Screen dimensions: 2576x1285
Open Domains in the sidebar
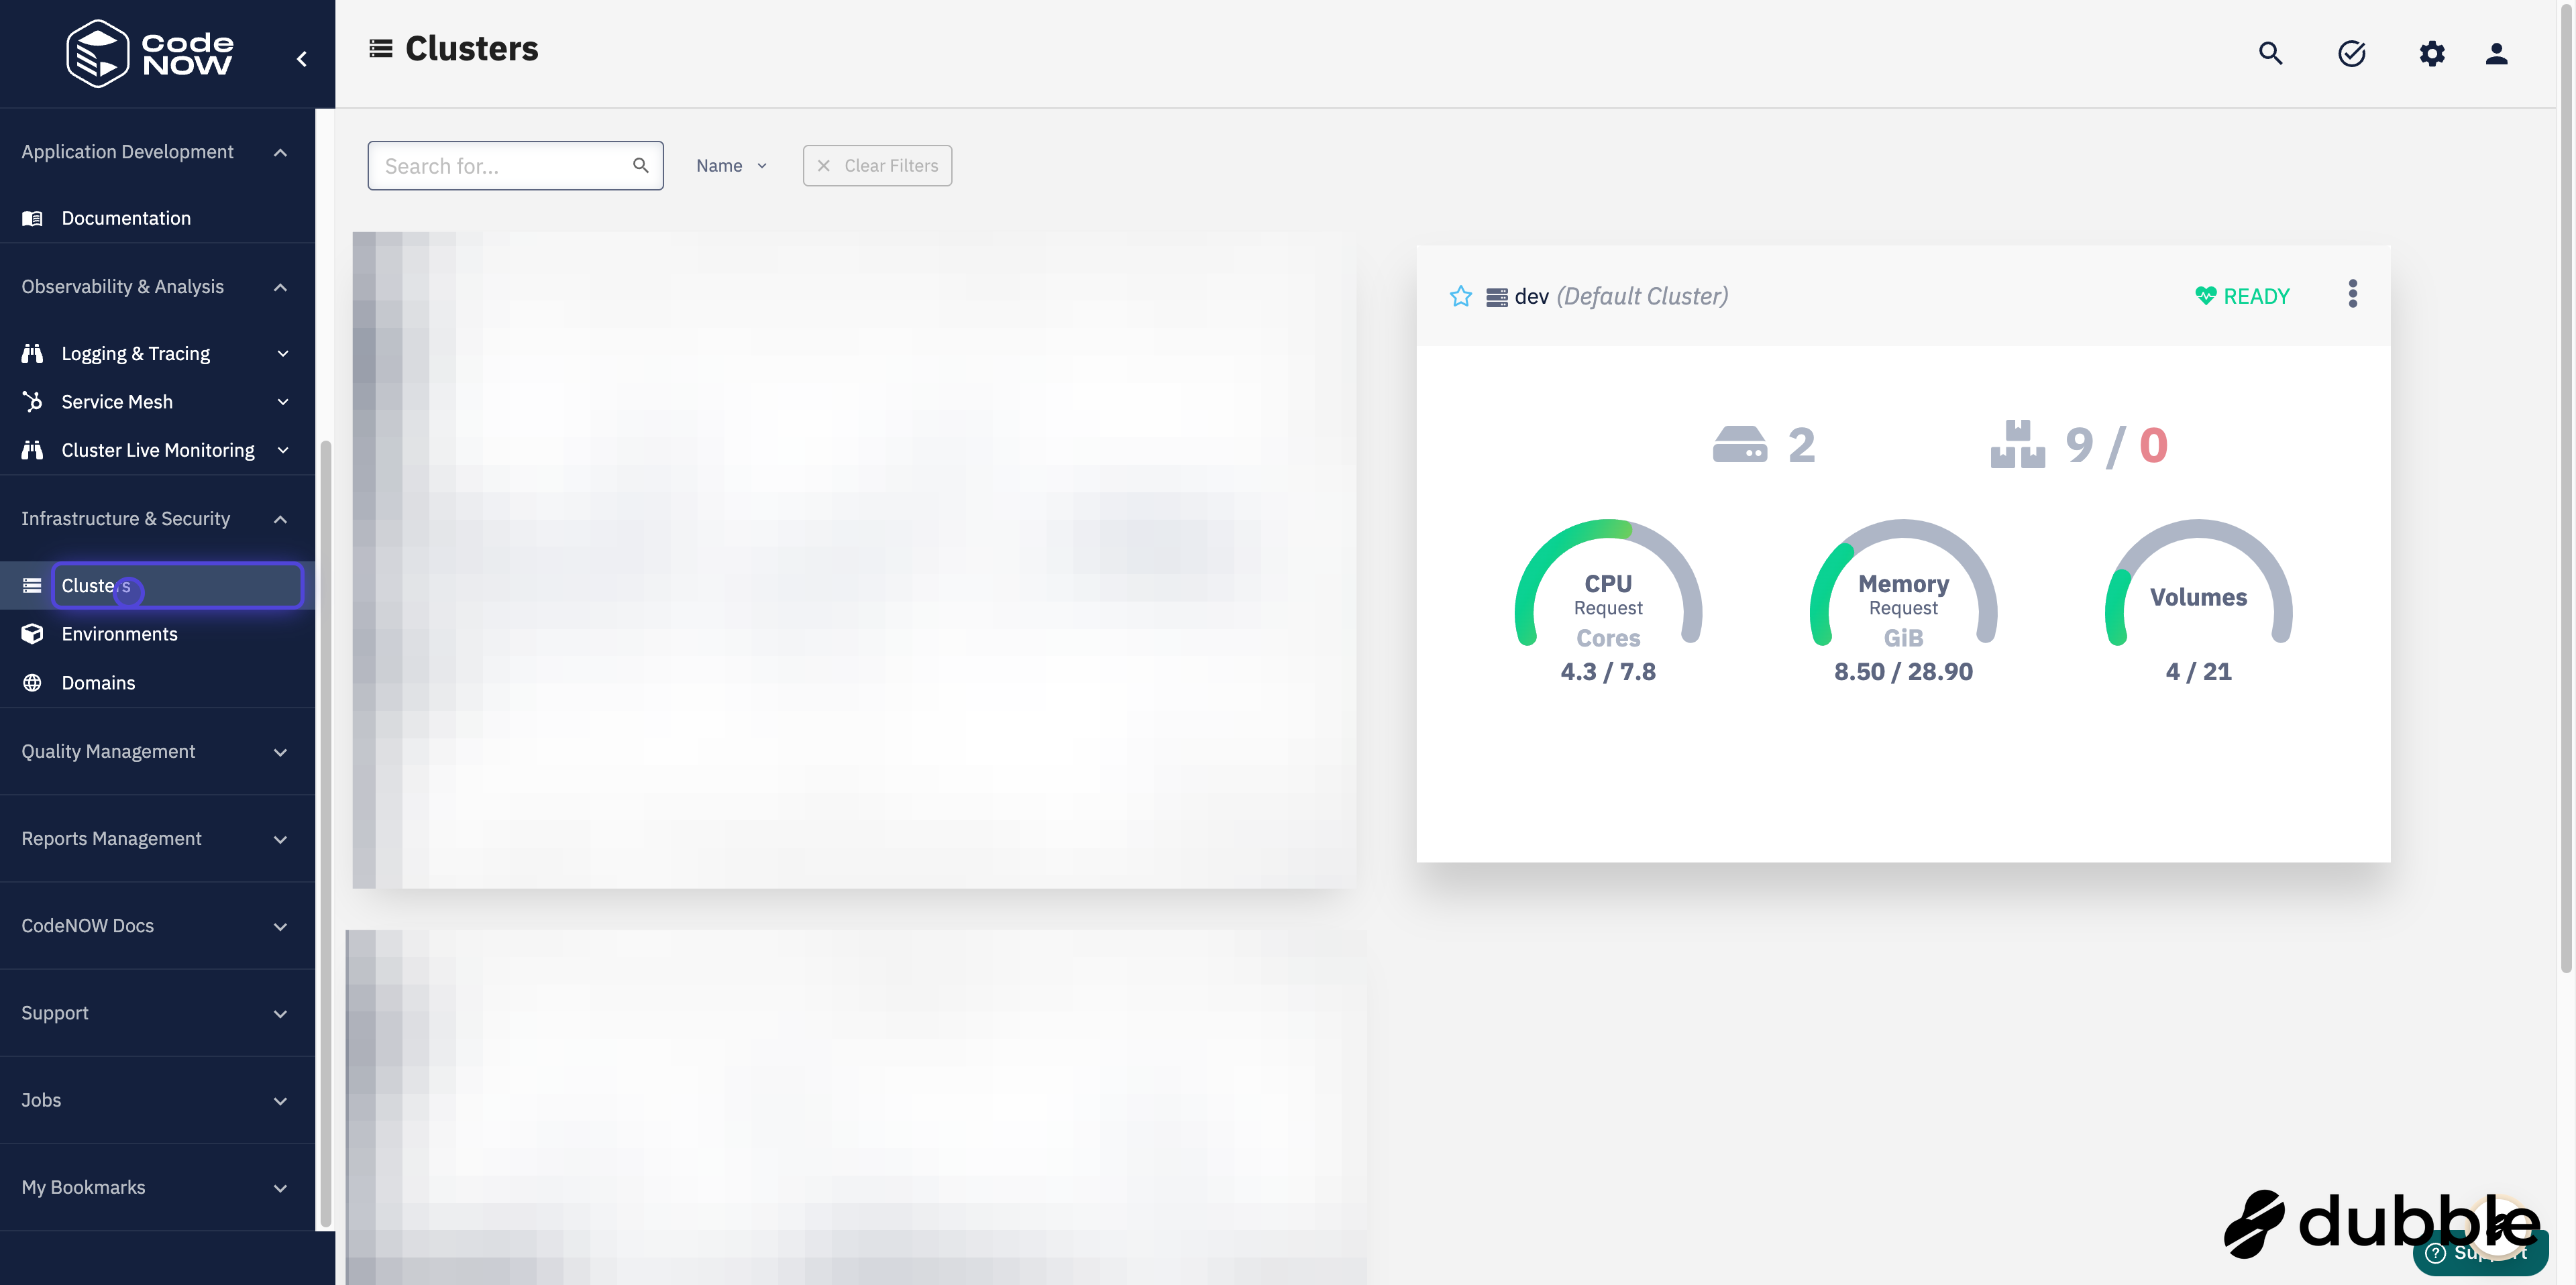(98, 683)
